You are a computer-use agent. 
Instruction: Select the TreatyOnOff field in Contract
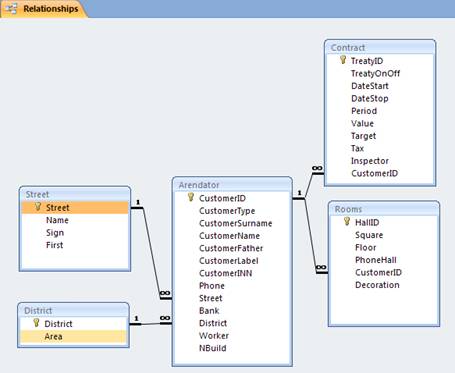(375, 73)
